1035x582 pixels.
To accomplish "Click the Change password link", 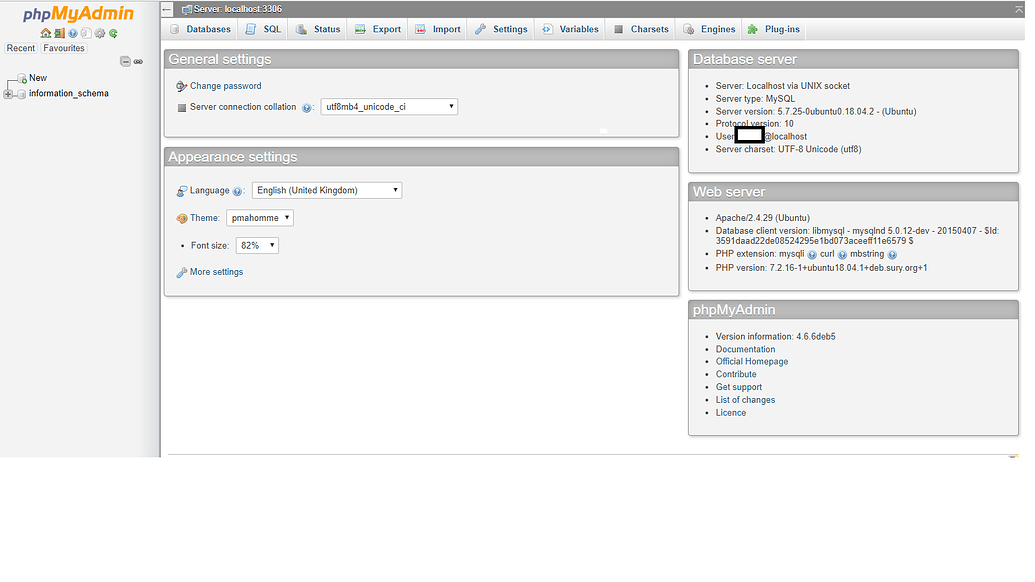I will pyautogui.click(x=226, y=86).
